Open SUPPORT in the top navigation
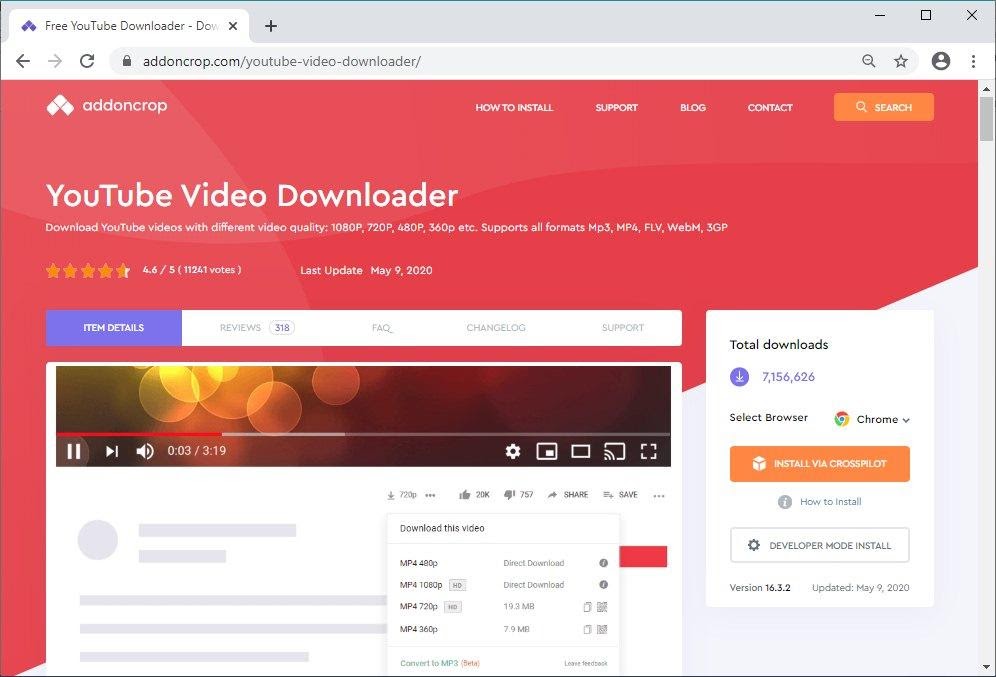996x677 pixels. pos(616,107)
